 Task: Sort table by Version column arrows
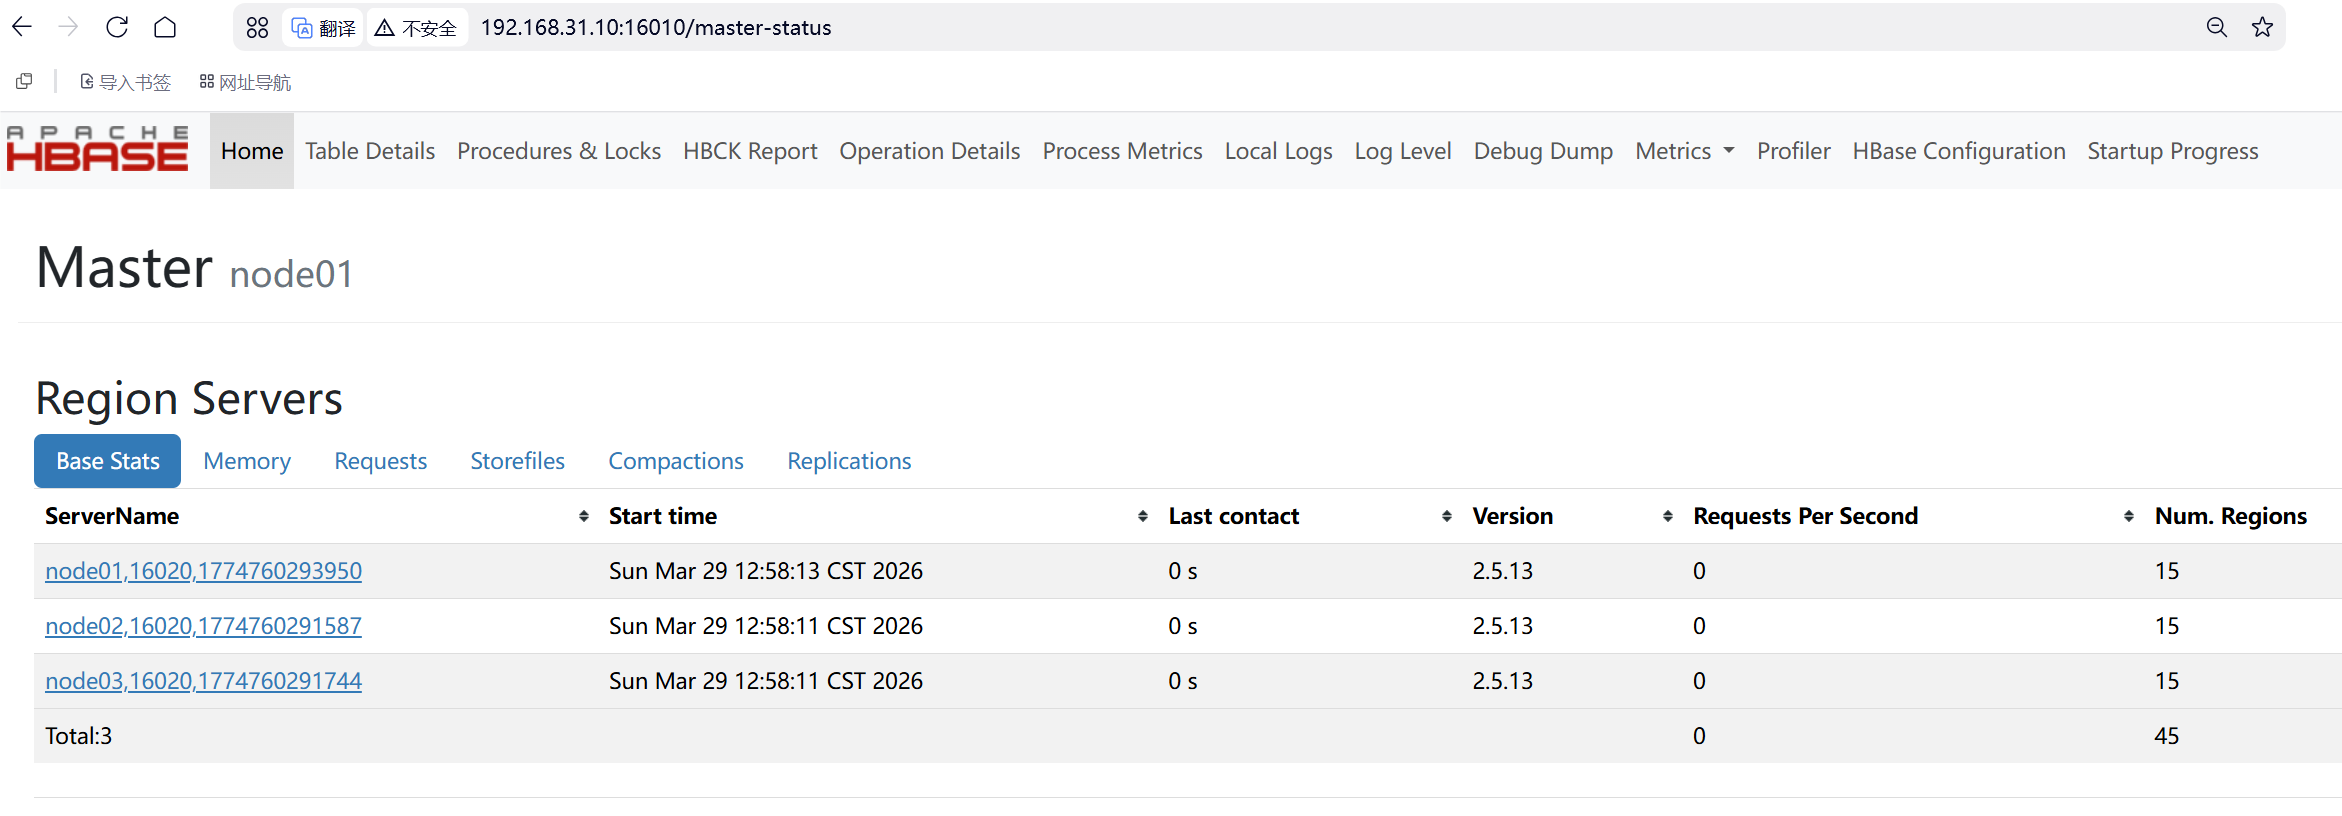(1667, 516)
